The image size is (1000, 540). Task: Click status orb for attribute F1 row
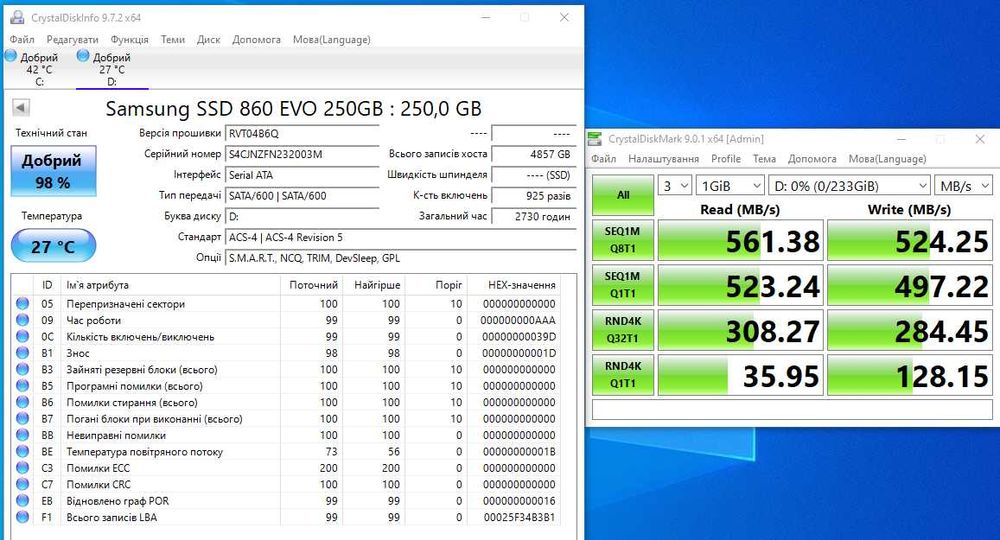tap(23, 517)
